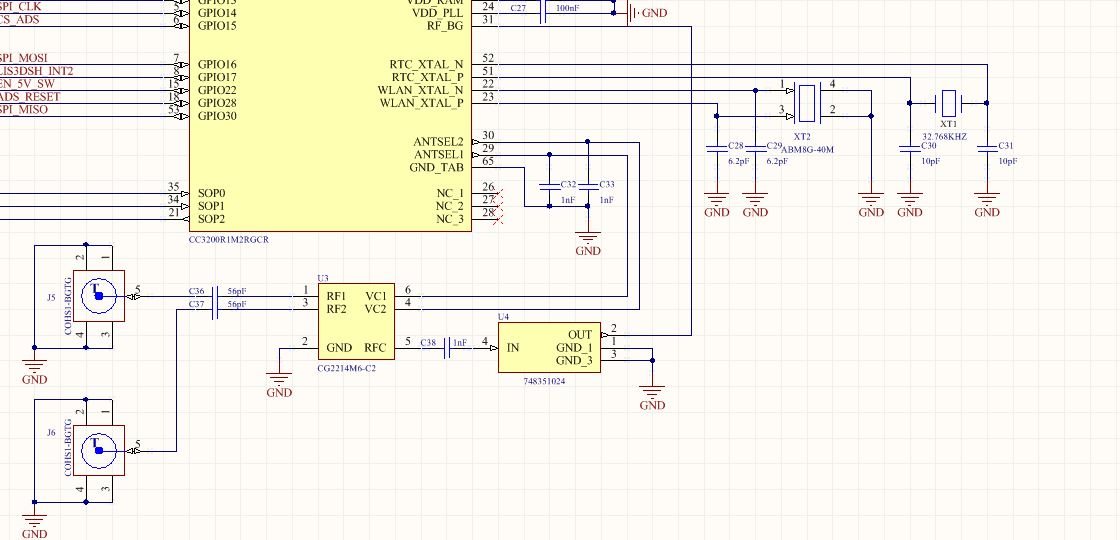Click the ADS_RESET net label
Viewport: 1120px width, 540px height.
tap(30, 97)
